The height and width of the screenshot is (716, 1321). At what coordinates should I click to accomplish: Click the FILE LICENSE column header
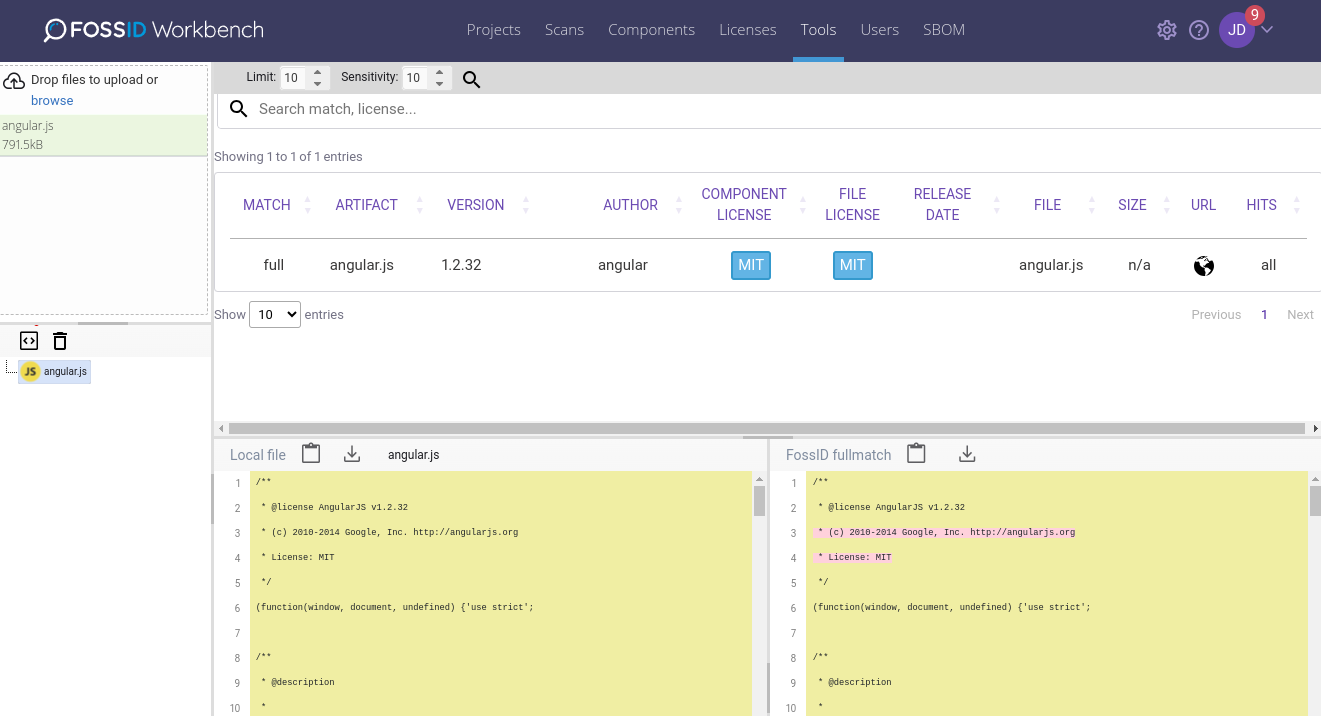coord(852,205)
